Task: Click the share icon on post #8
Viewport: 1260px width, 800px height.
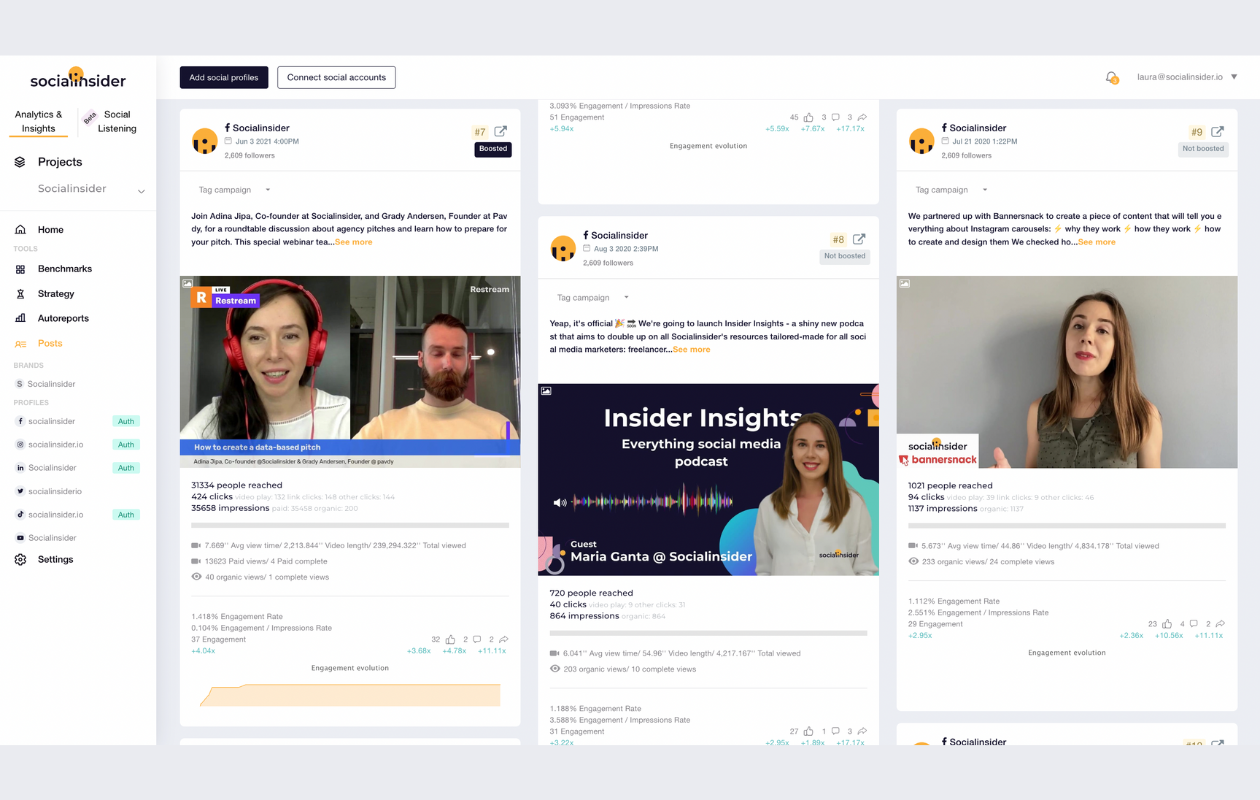Action: tap(862, 731)
